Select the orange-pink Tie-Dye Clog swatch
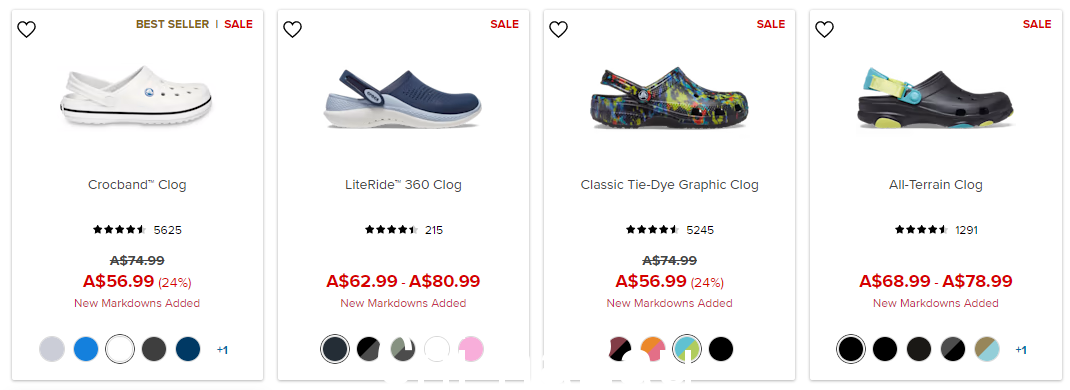Screen dimensions: 1070x390 [652, 349]
